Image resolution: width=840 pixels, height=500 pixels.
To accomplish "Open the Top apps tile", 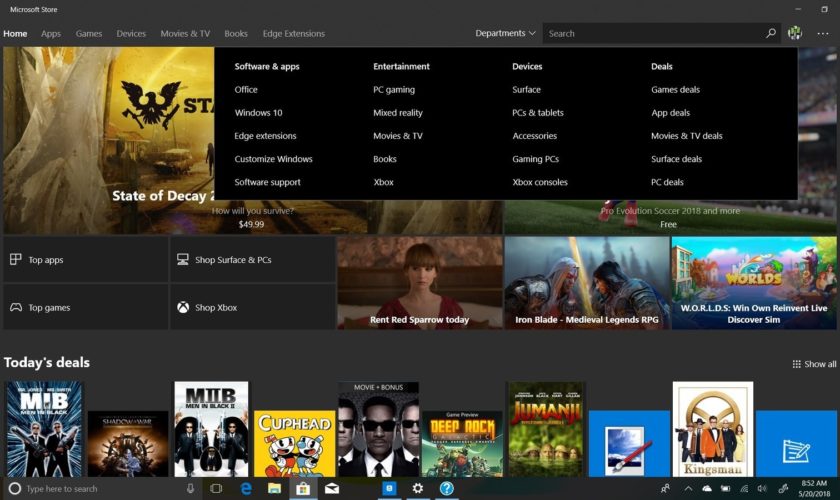I will coord(85,260).
